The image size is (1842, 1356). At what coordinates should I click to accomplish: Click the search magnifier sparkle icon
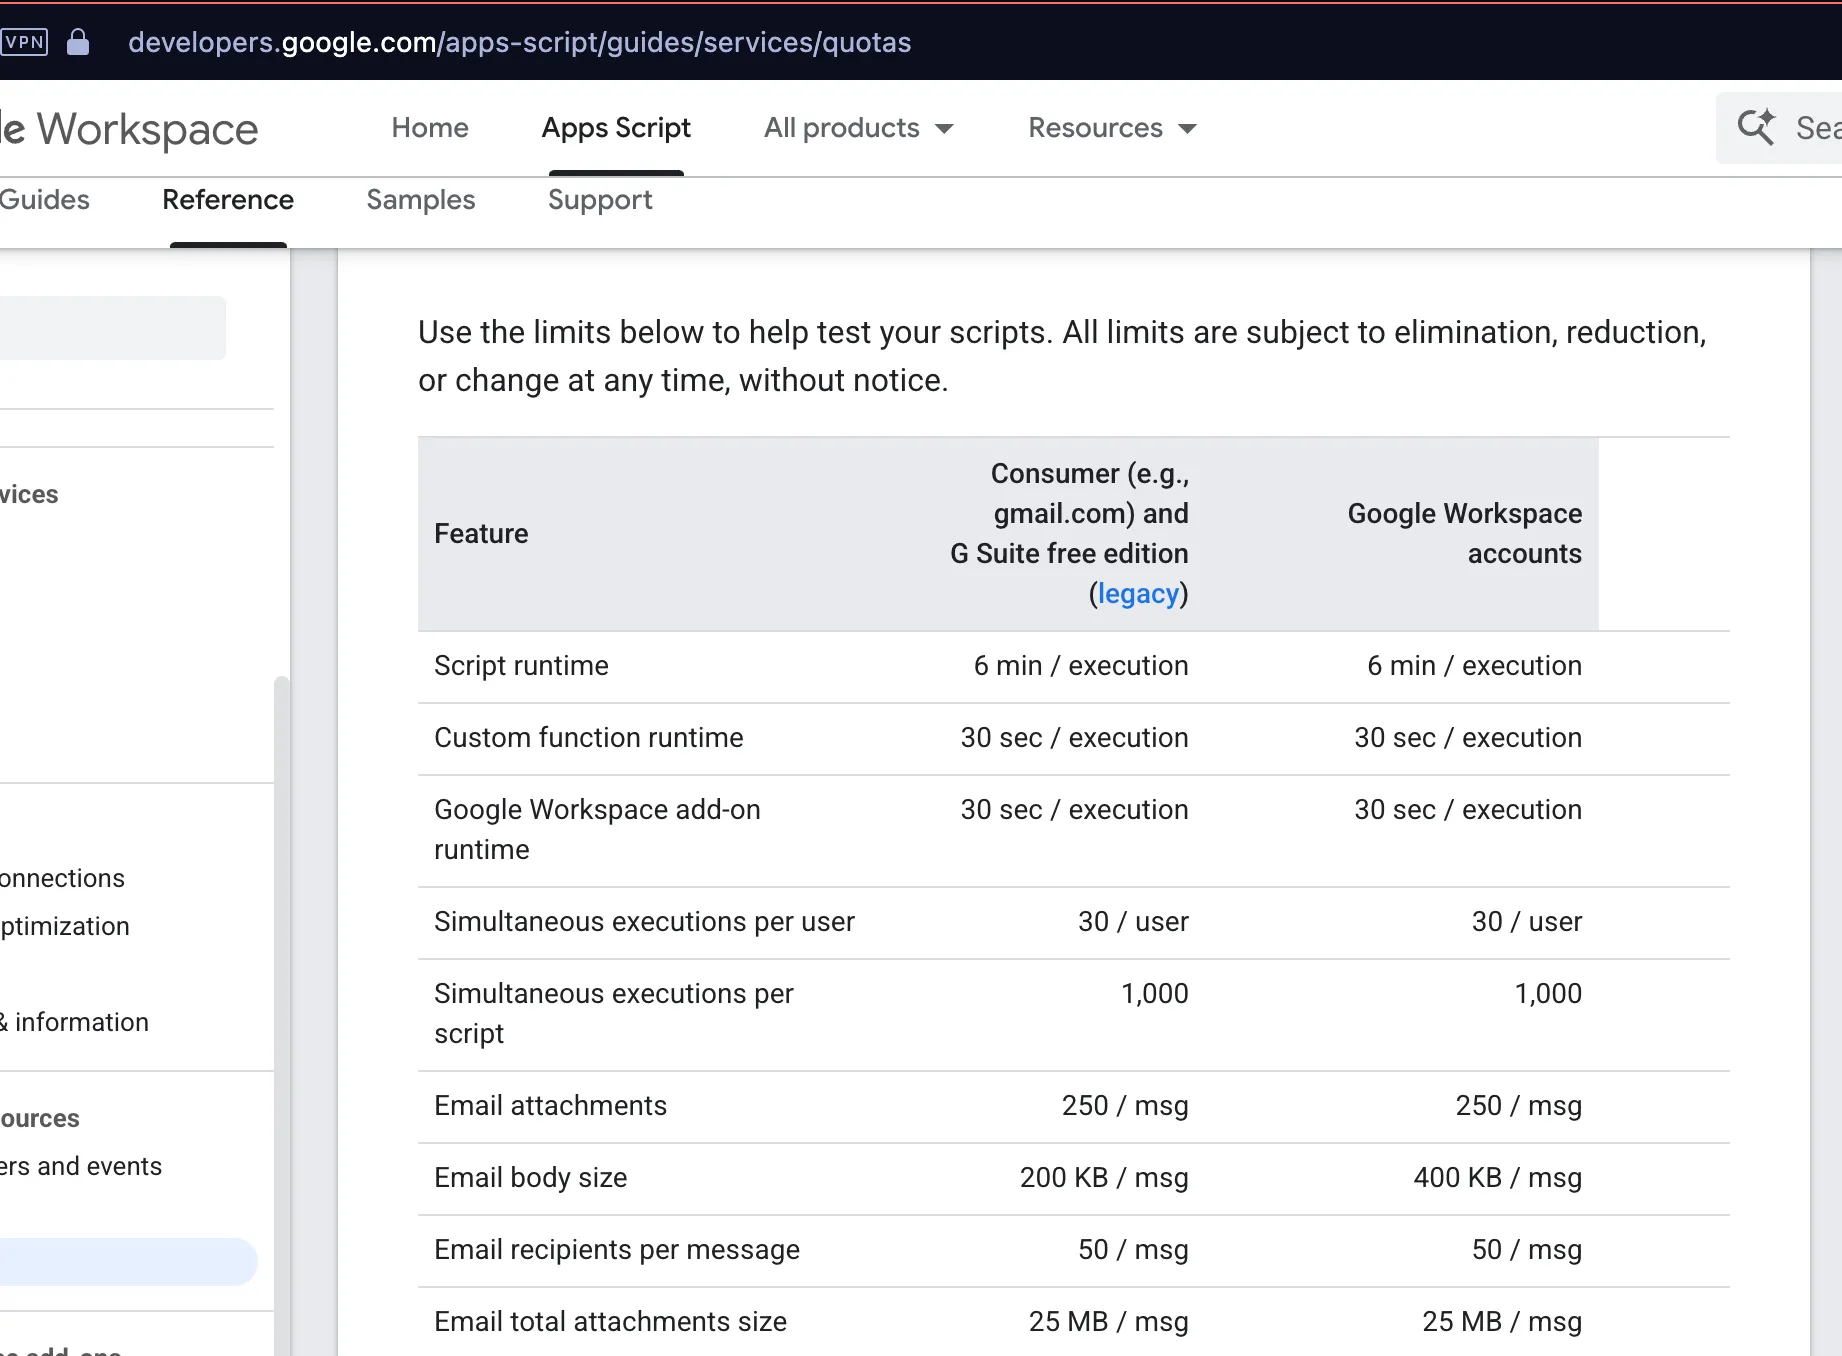pos(1756,127)
